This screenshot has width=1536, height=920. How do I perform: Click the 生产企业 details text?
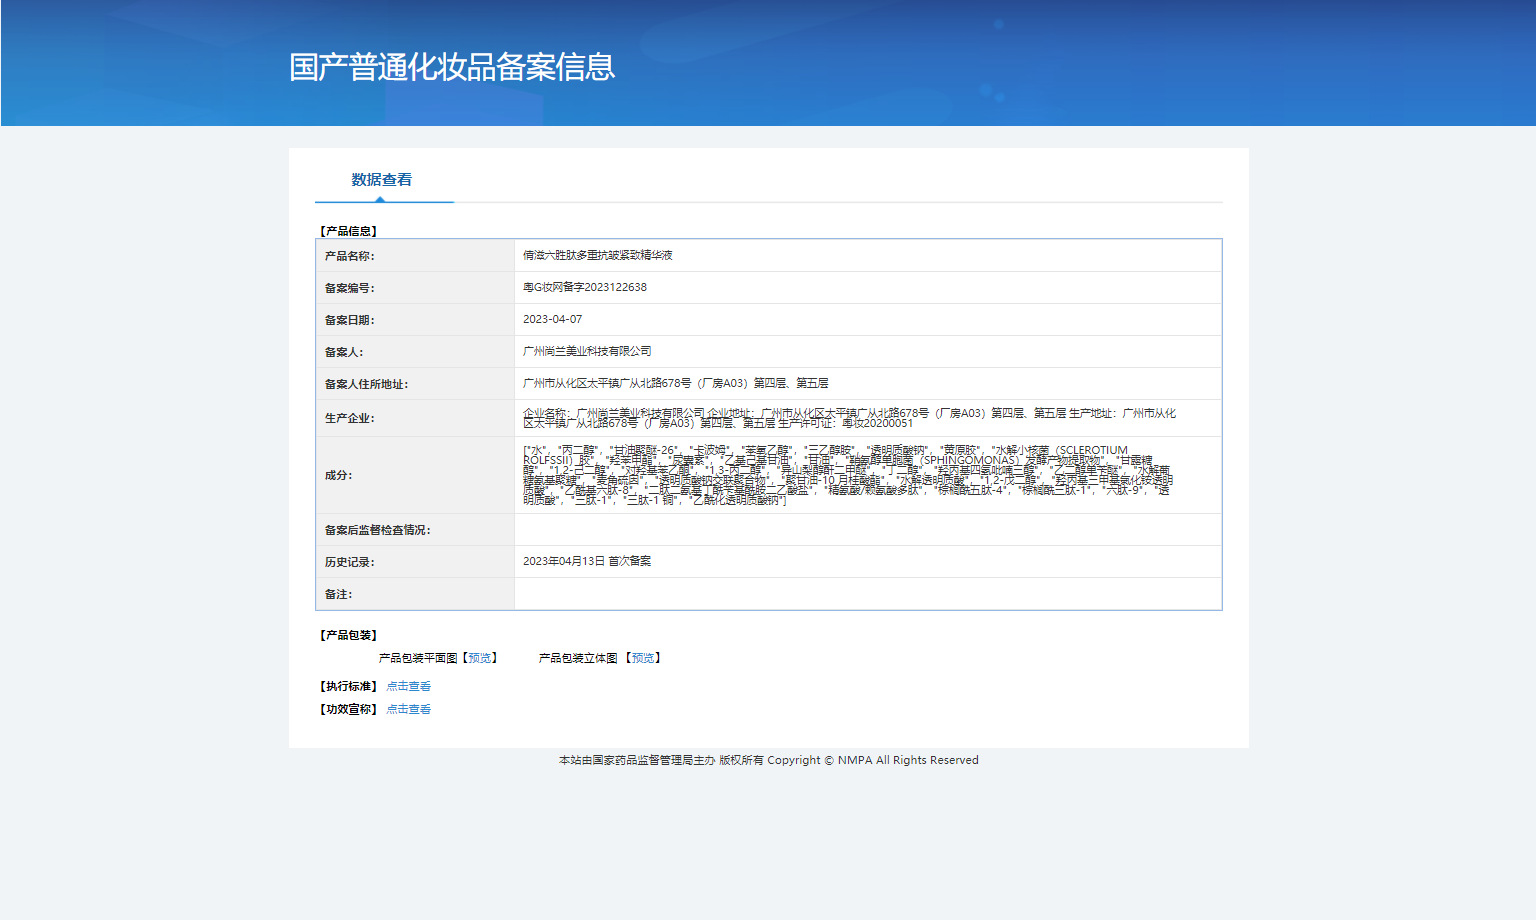point(849,418)
